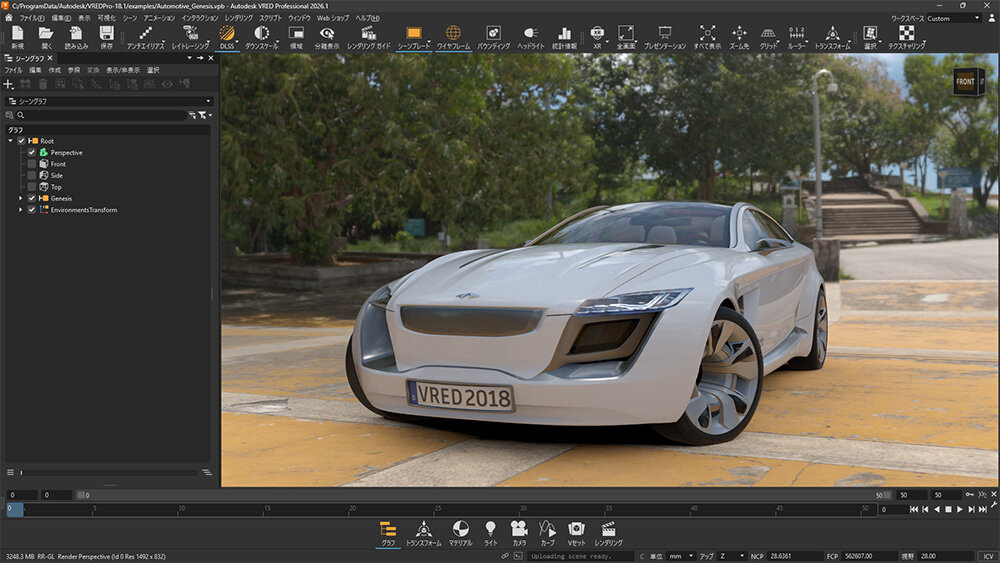1000x563 pixels.
Task: Click the add node plus button
Action: tap(8, 84)
